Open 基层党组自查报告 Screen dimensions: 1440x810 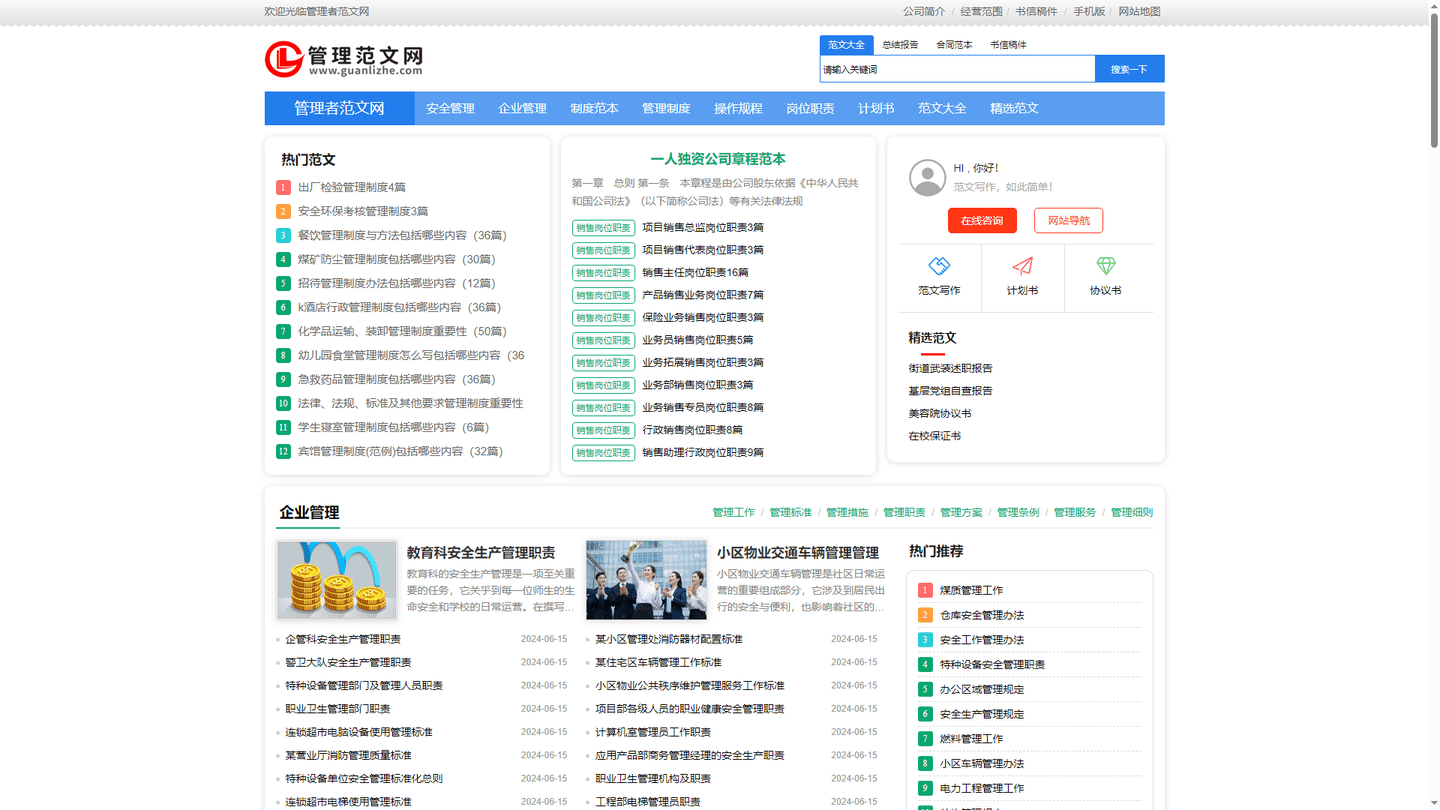[x=951, y=391]
